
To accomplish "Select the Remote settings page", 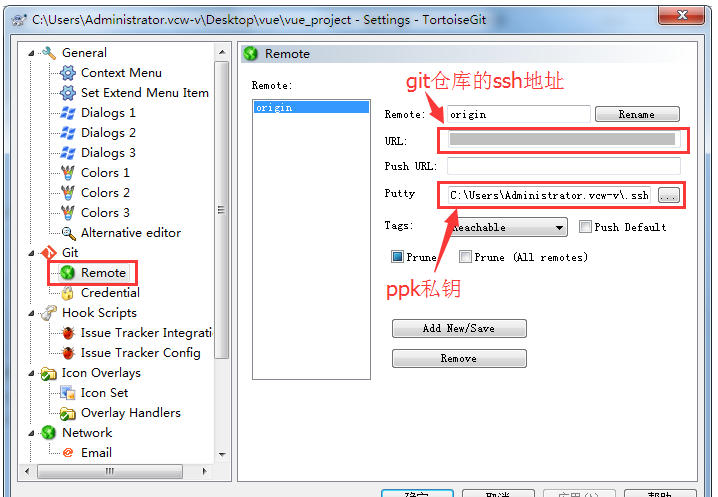I will click(x=103, y=273).
